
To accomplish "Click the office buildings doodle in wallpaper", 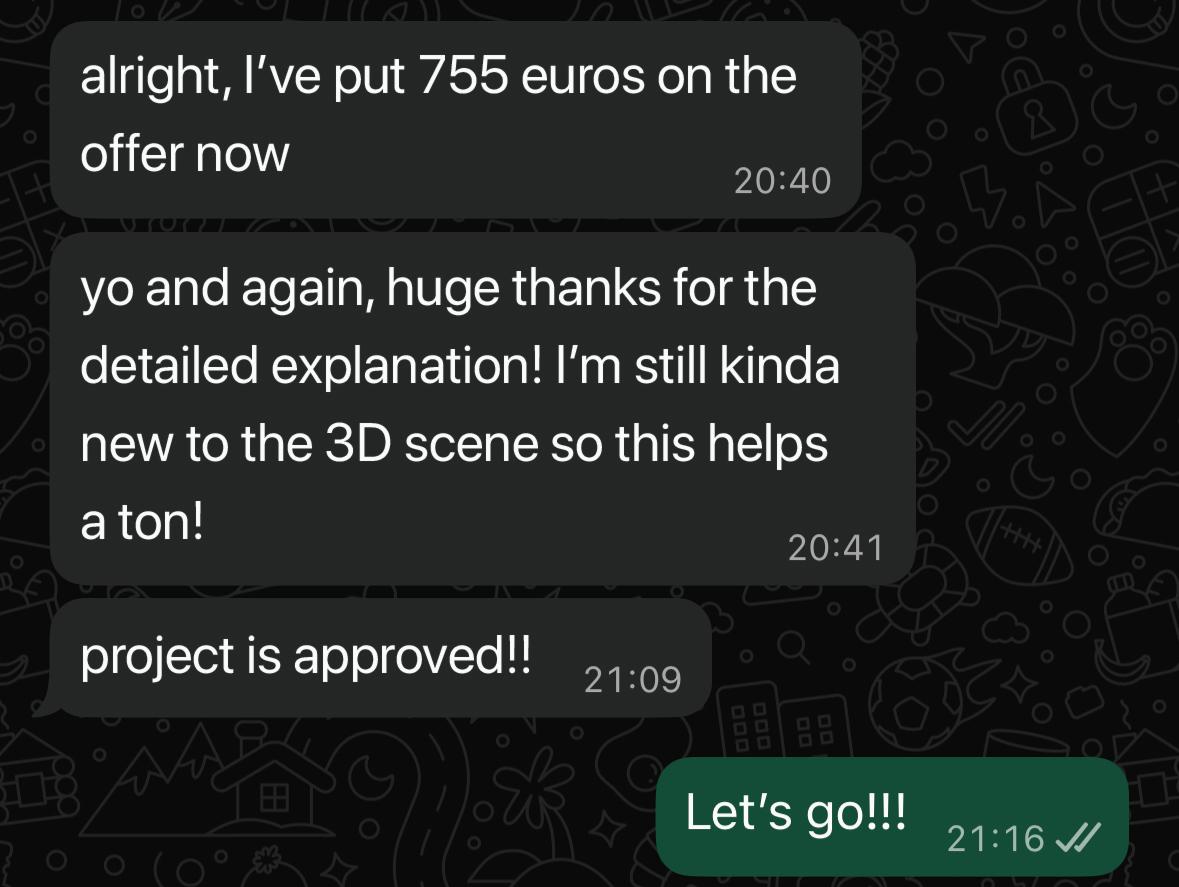I will (x=786, y=720).
